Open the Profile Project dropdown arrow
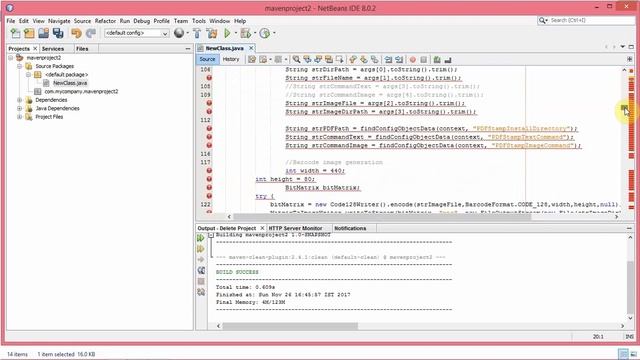Viewport: 640px width, 360px height. [x=274, y=33]
